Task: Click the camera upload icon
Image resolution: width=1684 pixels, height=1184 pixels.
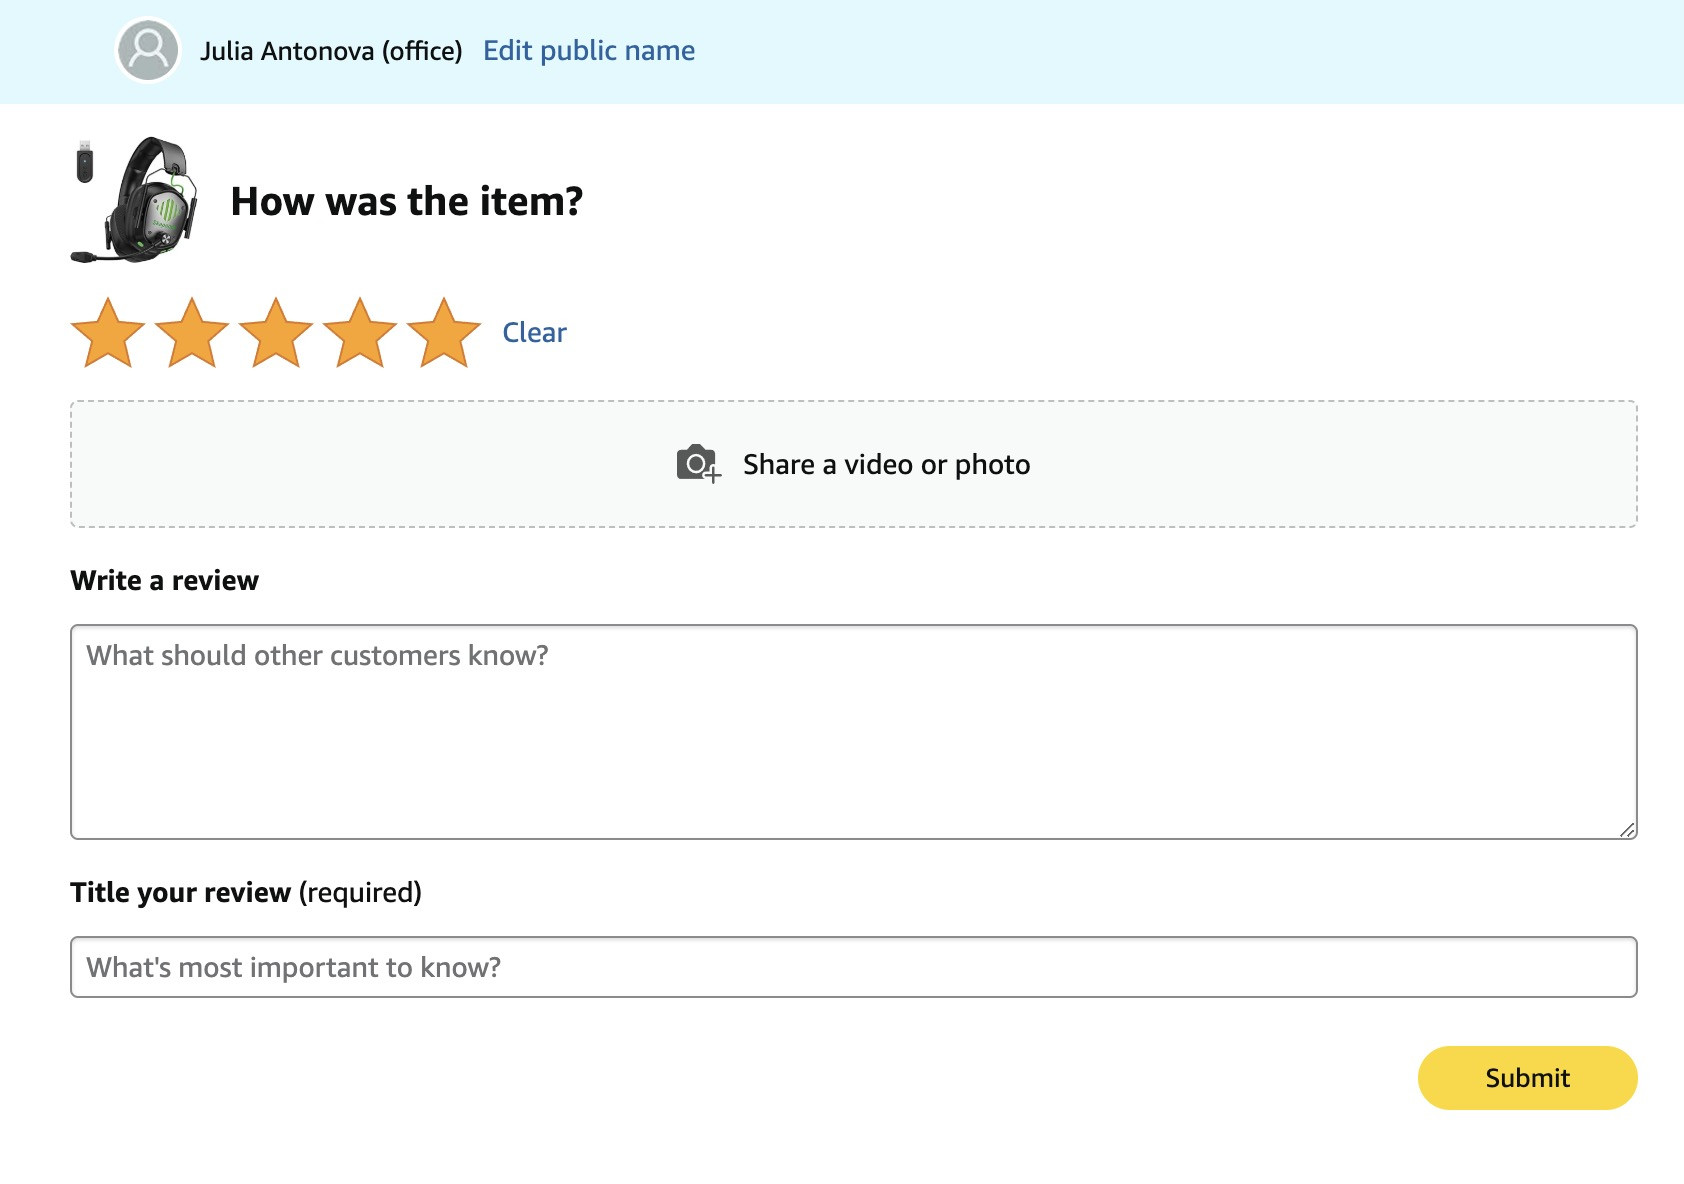Action: 698,464
